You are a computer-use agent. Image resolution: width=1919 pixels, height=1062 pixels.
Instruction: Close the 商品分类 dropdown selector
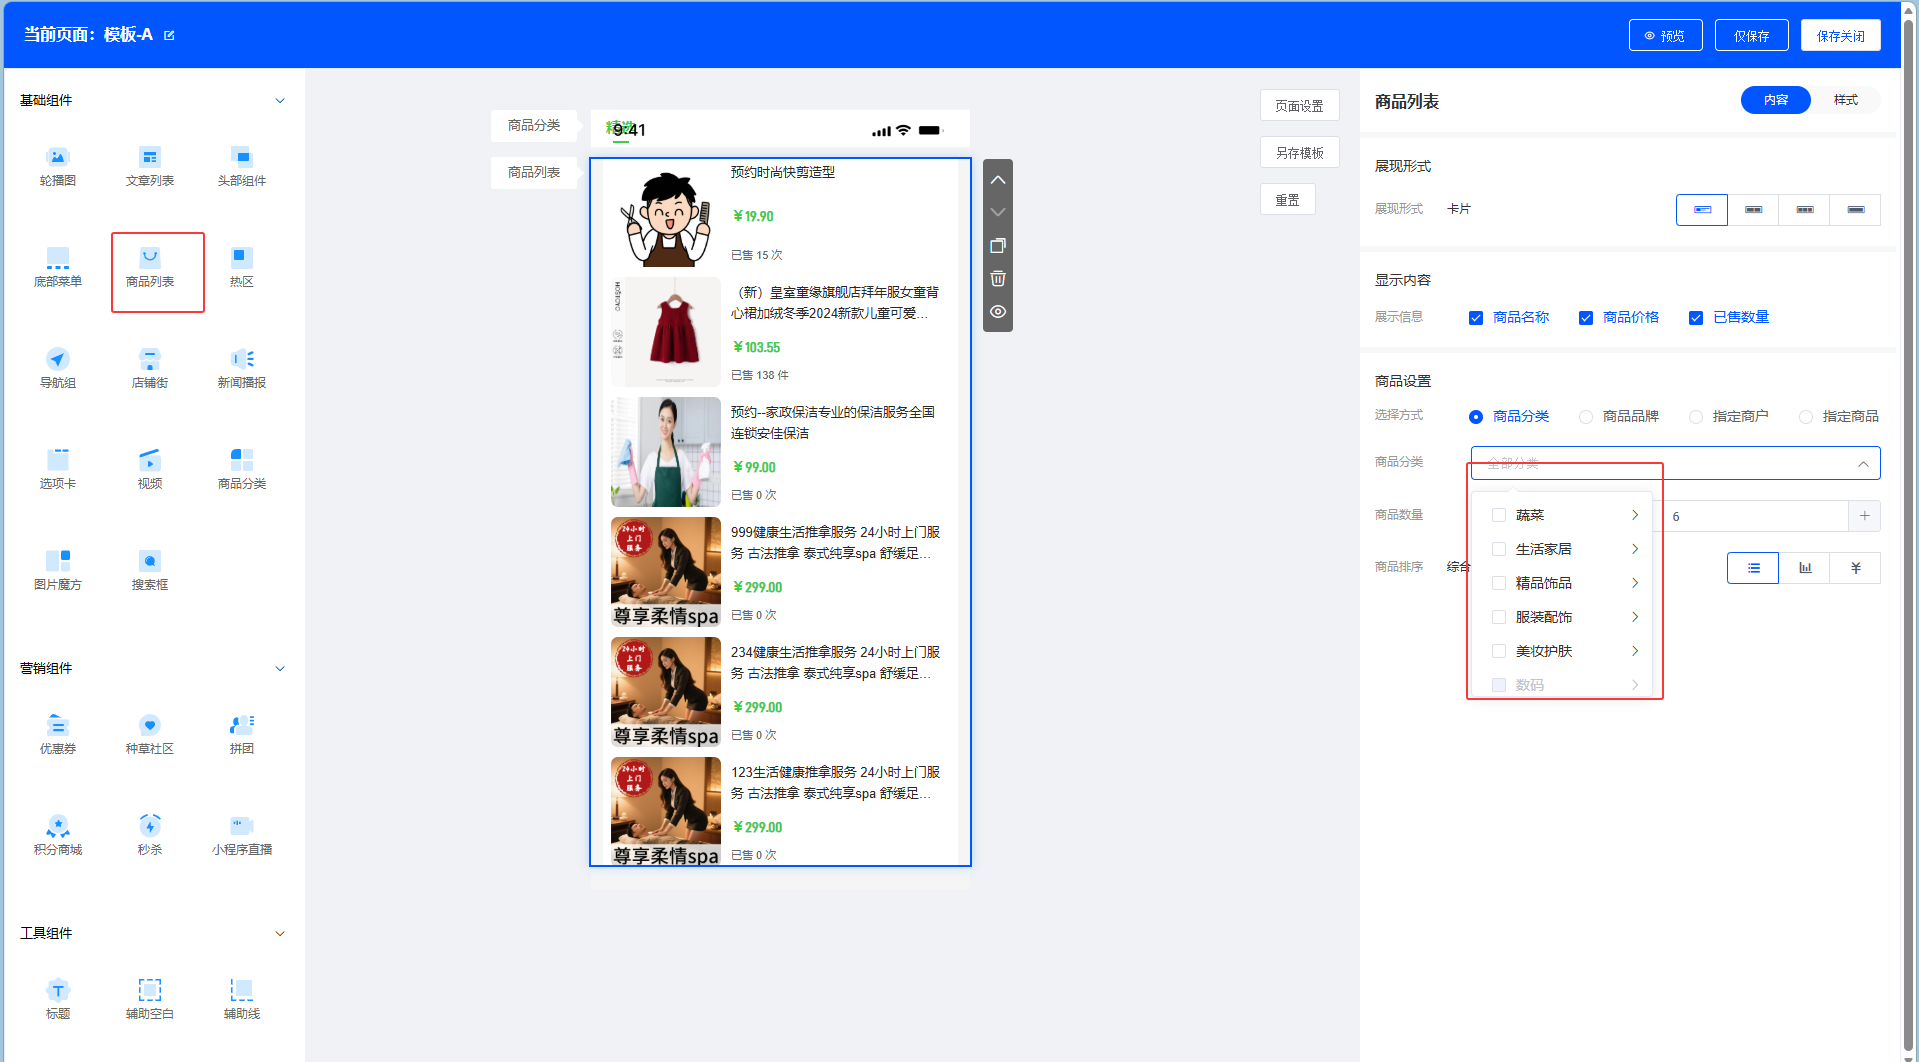pyautogui.click(x=1863, y=464)
